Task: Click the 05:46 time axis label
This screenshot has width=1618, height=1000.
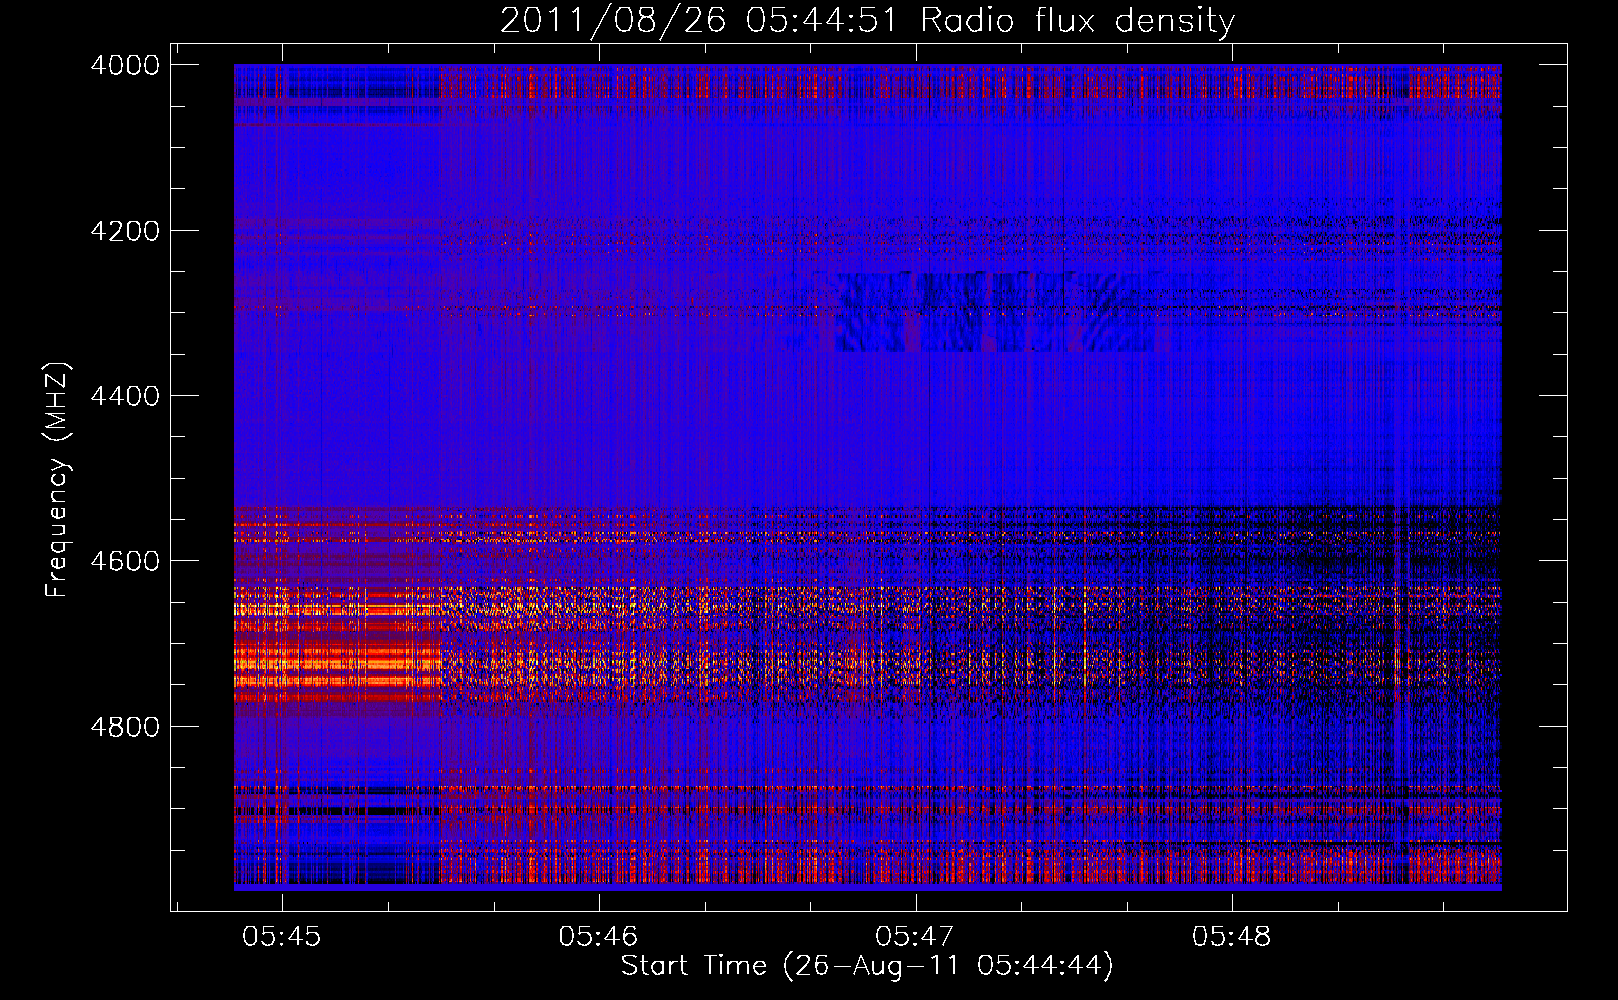Action: point(598,937)
